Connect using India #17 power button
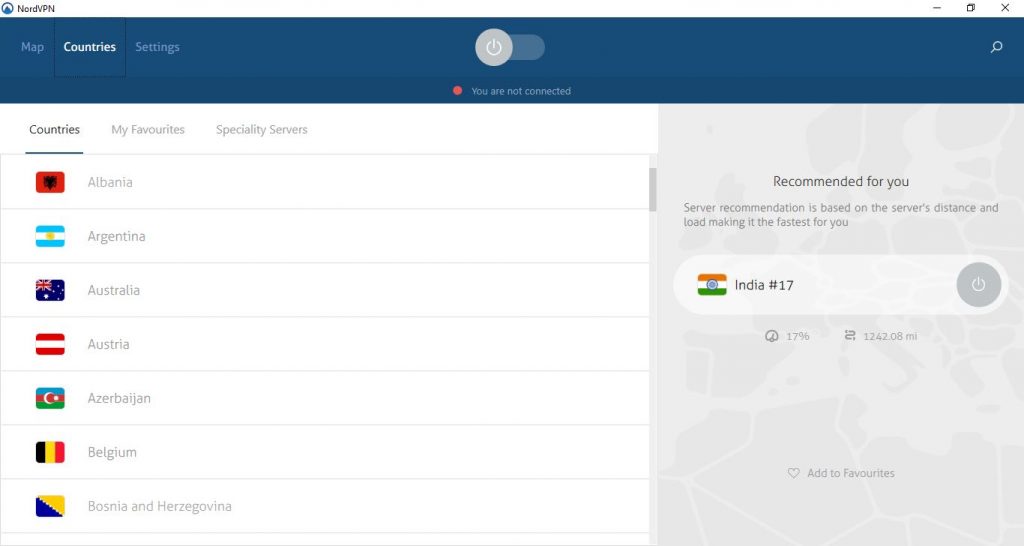 [x=978, y=285]
